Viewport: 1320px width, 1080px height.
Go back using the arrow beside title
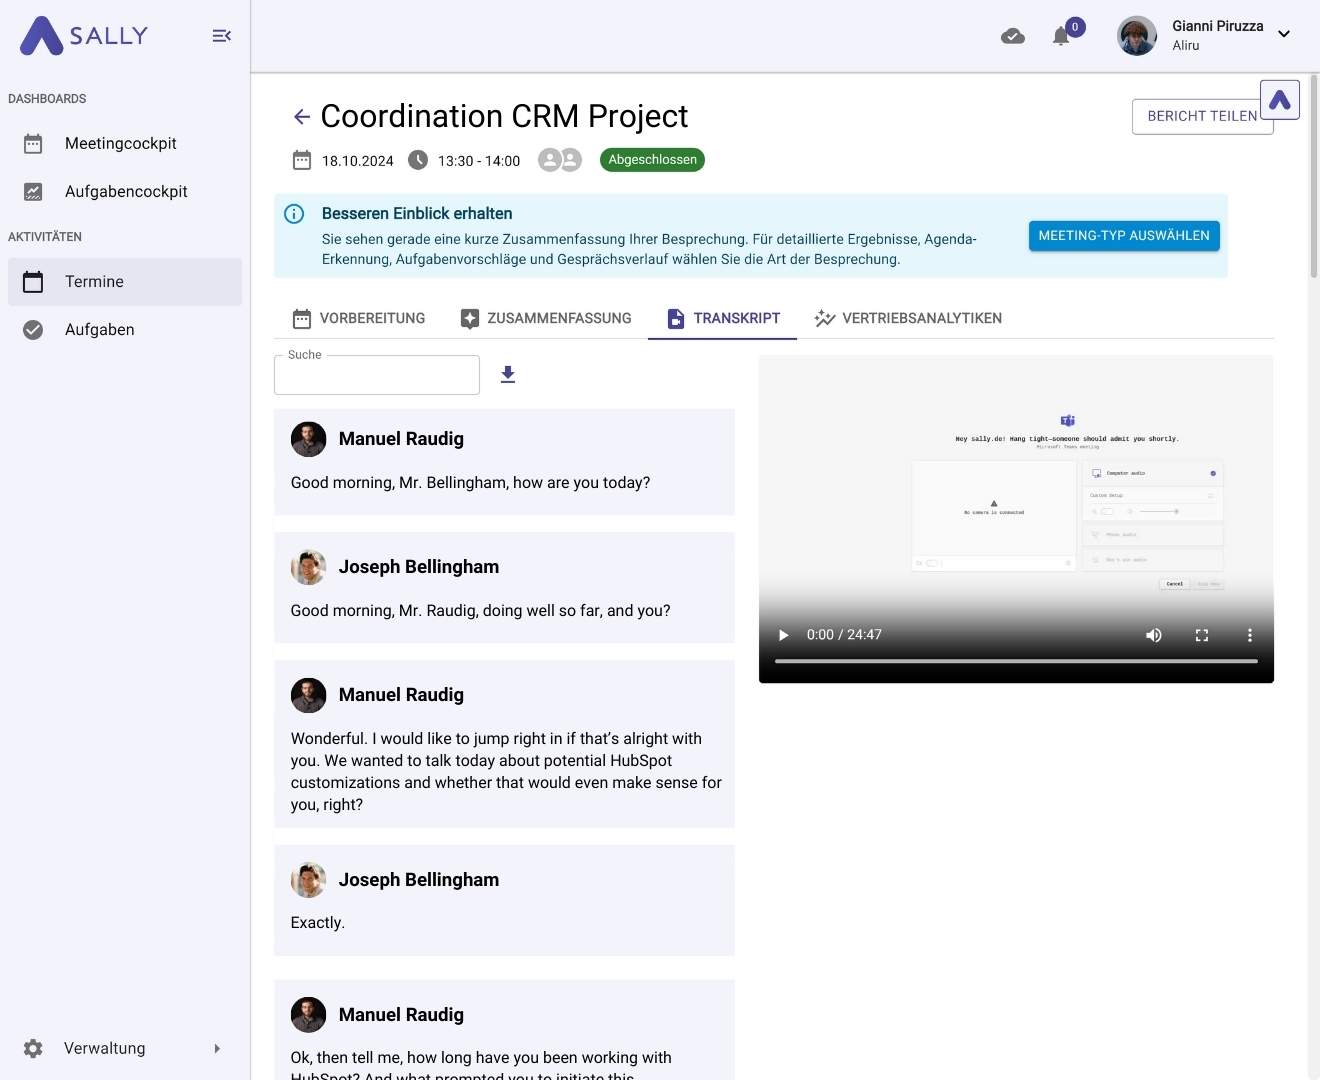[x=302, y=117]
